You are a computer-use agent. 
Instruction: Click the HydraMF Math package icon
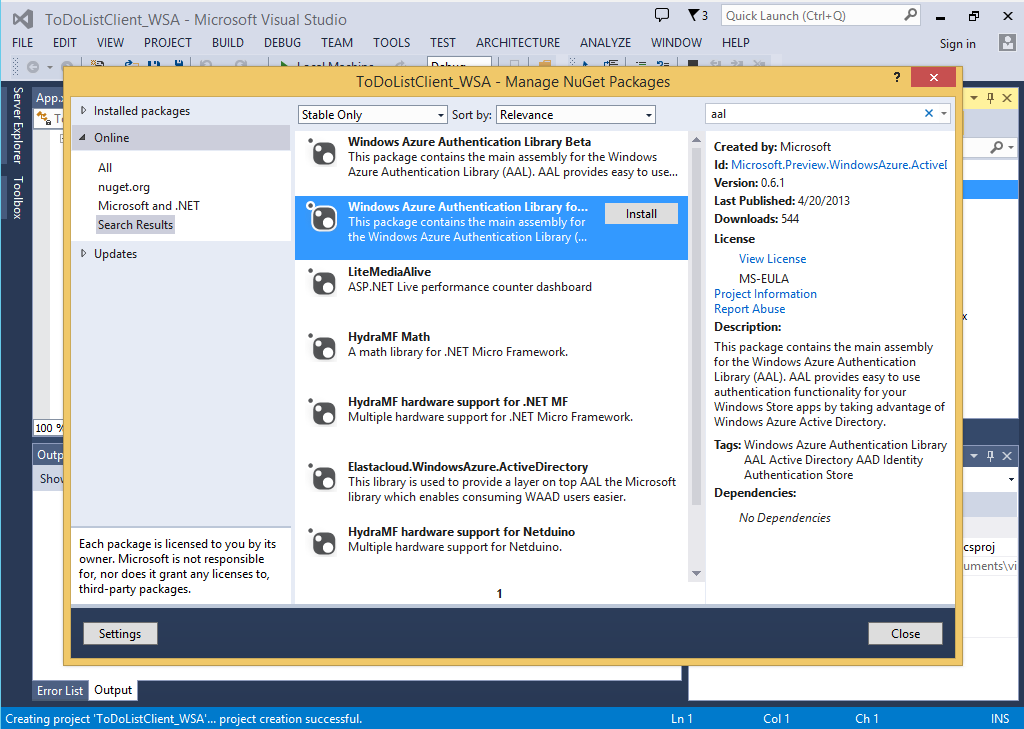click(323, 347)
